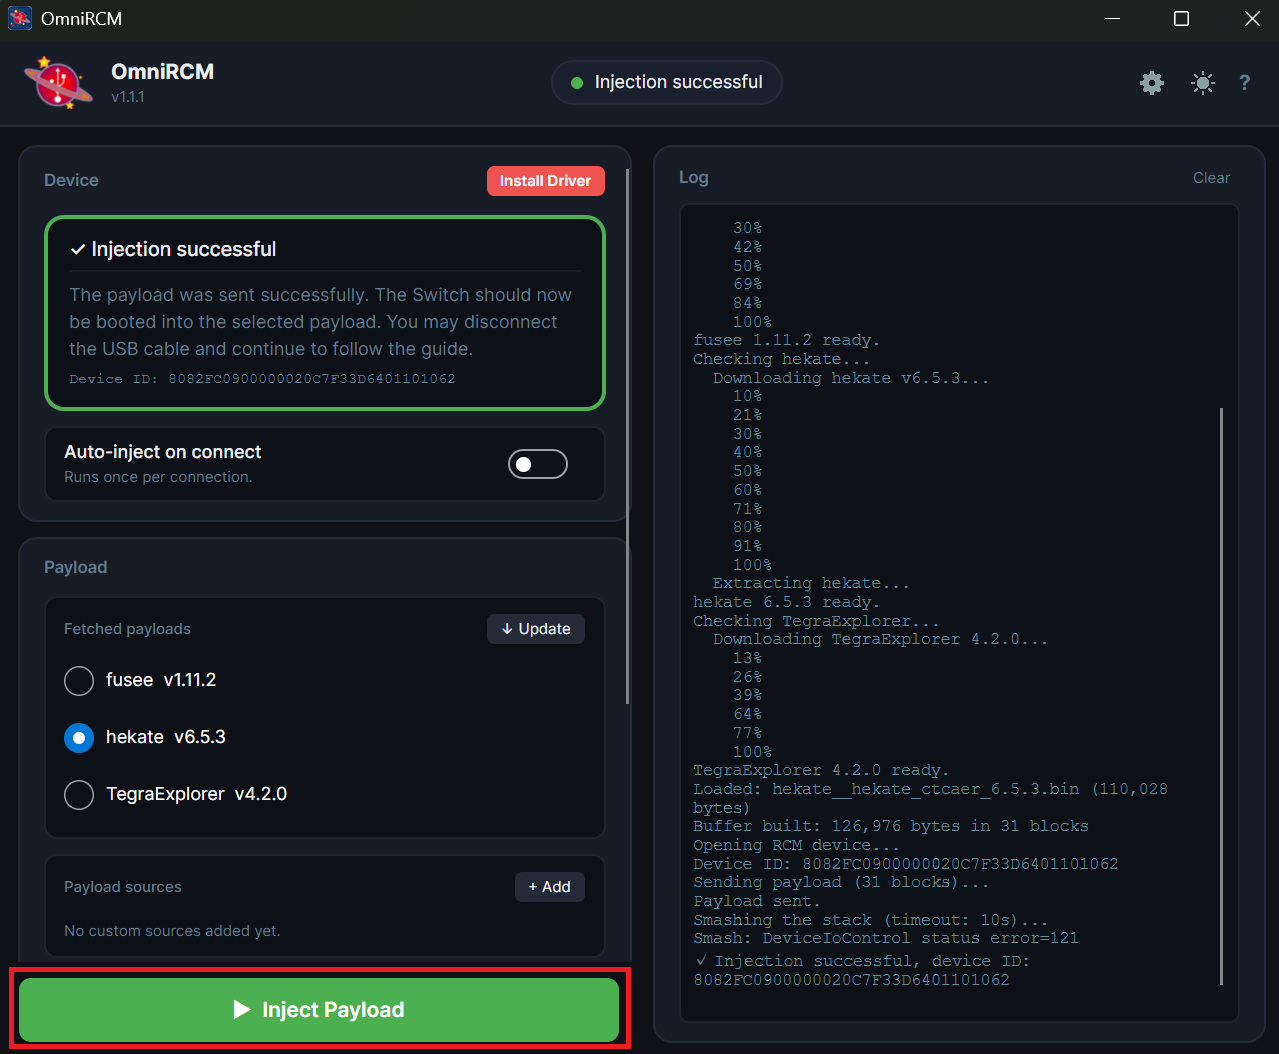Click the green Injection successful status dot
Screen dimensions: 1279x1054
[x=577, y=83]
